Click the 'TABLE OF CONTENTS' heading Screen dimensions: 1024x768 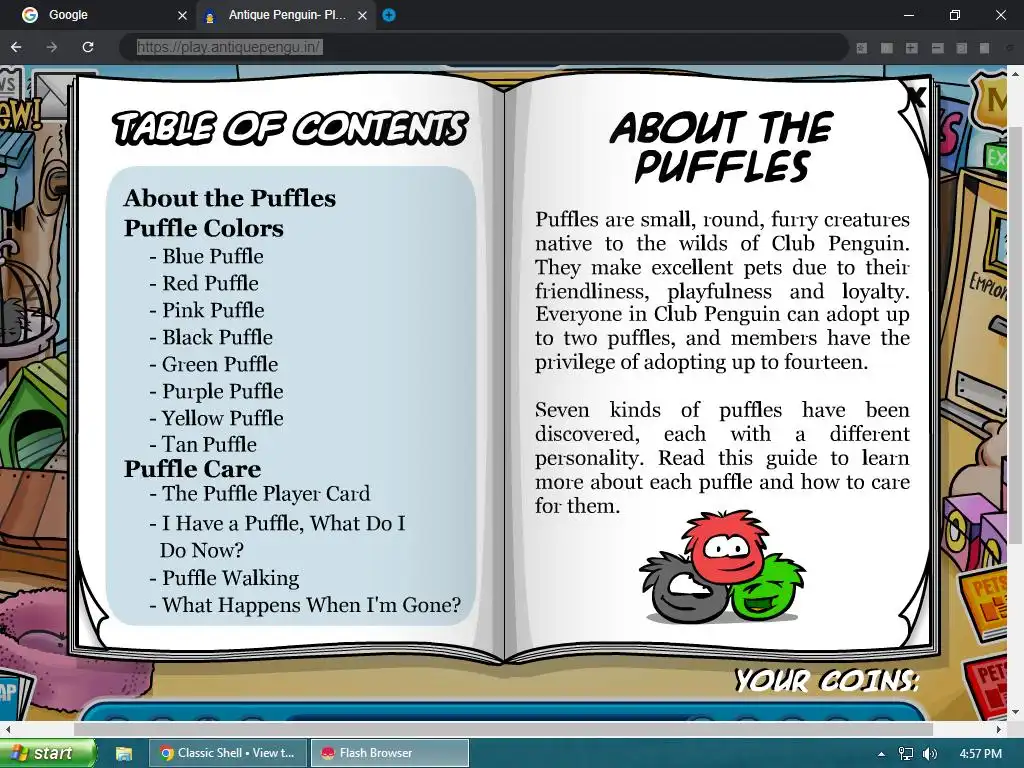tap(290, 128)
